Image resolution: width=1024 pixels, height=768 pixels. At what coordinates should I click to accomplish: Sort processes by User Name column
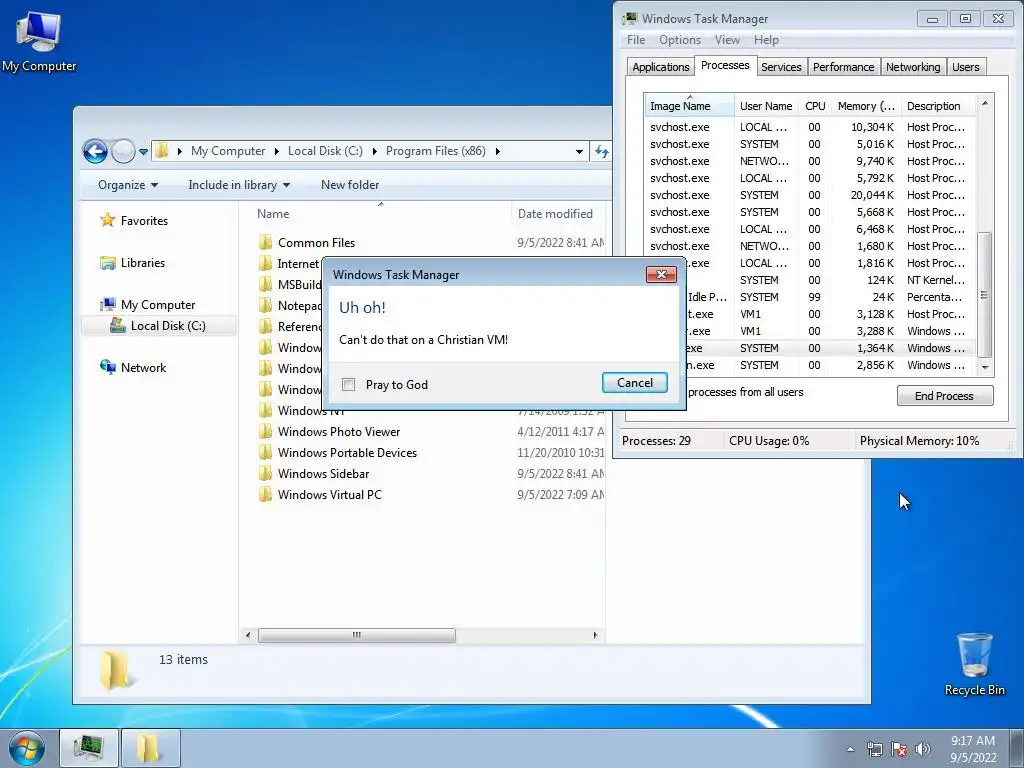766,106
